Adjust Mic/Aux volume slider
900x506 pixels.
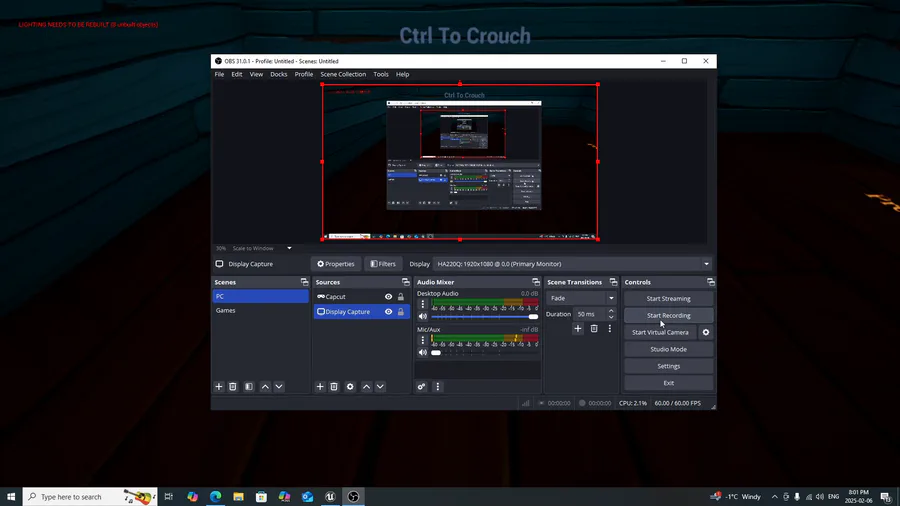click(484, 353)
